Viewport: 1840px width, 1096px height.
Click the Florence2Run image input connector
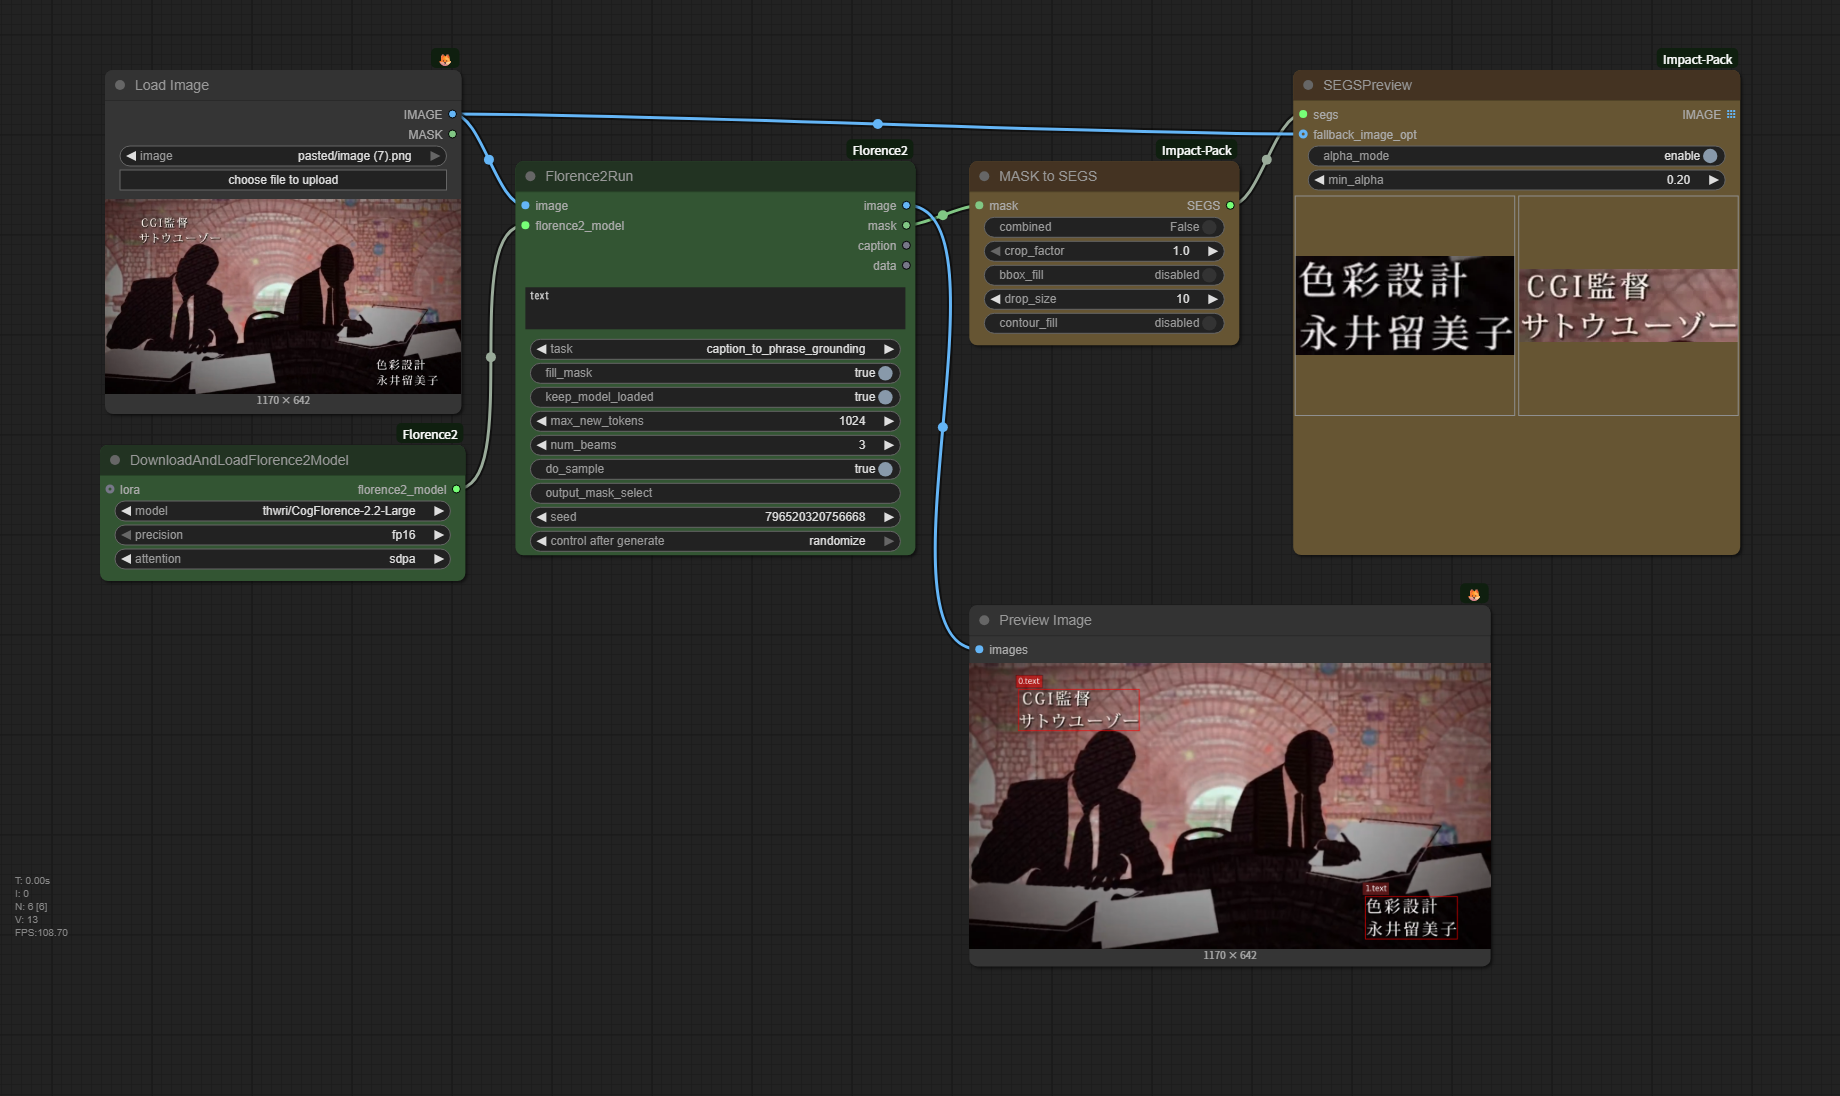pos(525,205)
